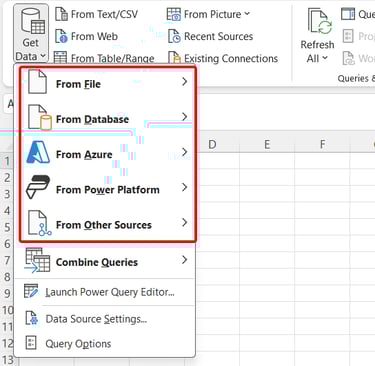
Task: Expand the From Power Platform submenu chevron
Action: tap(185, 187)
